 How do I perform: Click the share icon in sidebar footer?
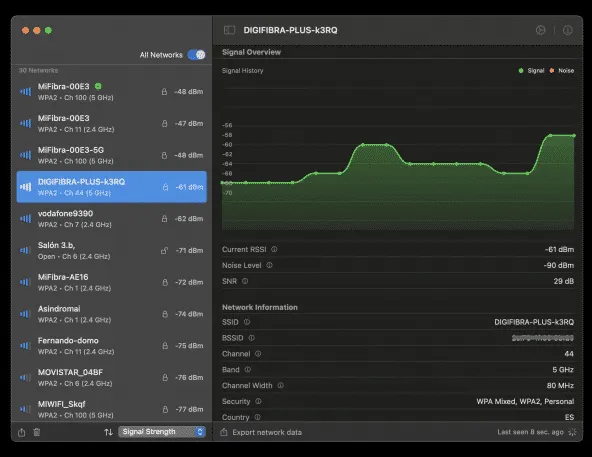[22, 432]
